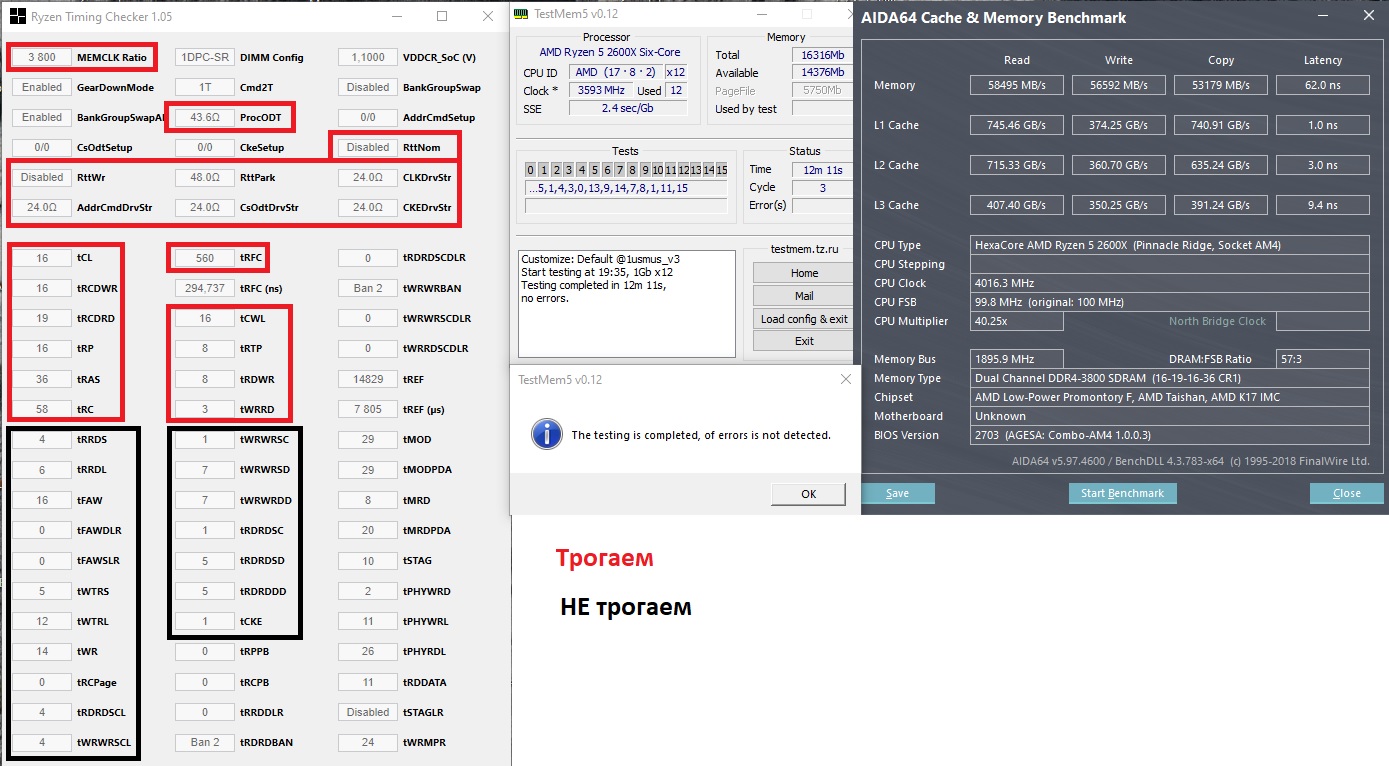Close the TestMem5 completion dialog with X
This screenshot has height=766, width=1389.
pos(846,380)
